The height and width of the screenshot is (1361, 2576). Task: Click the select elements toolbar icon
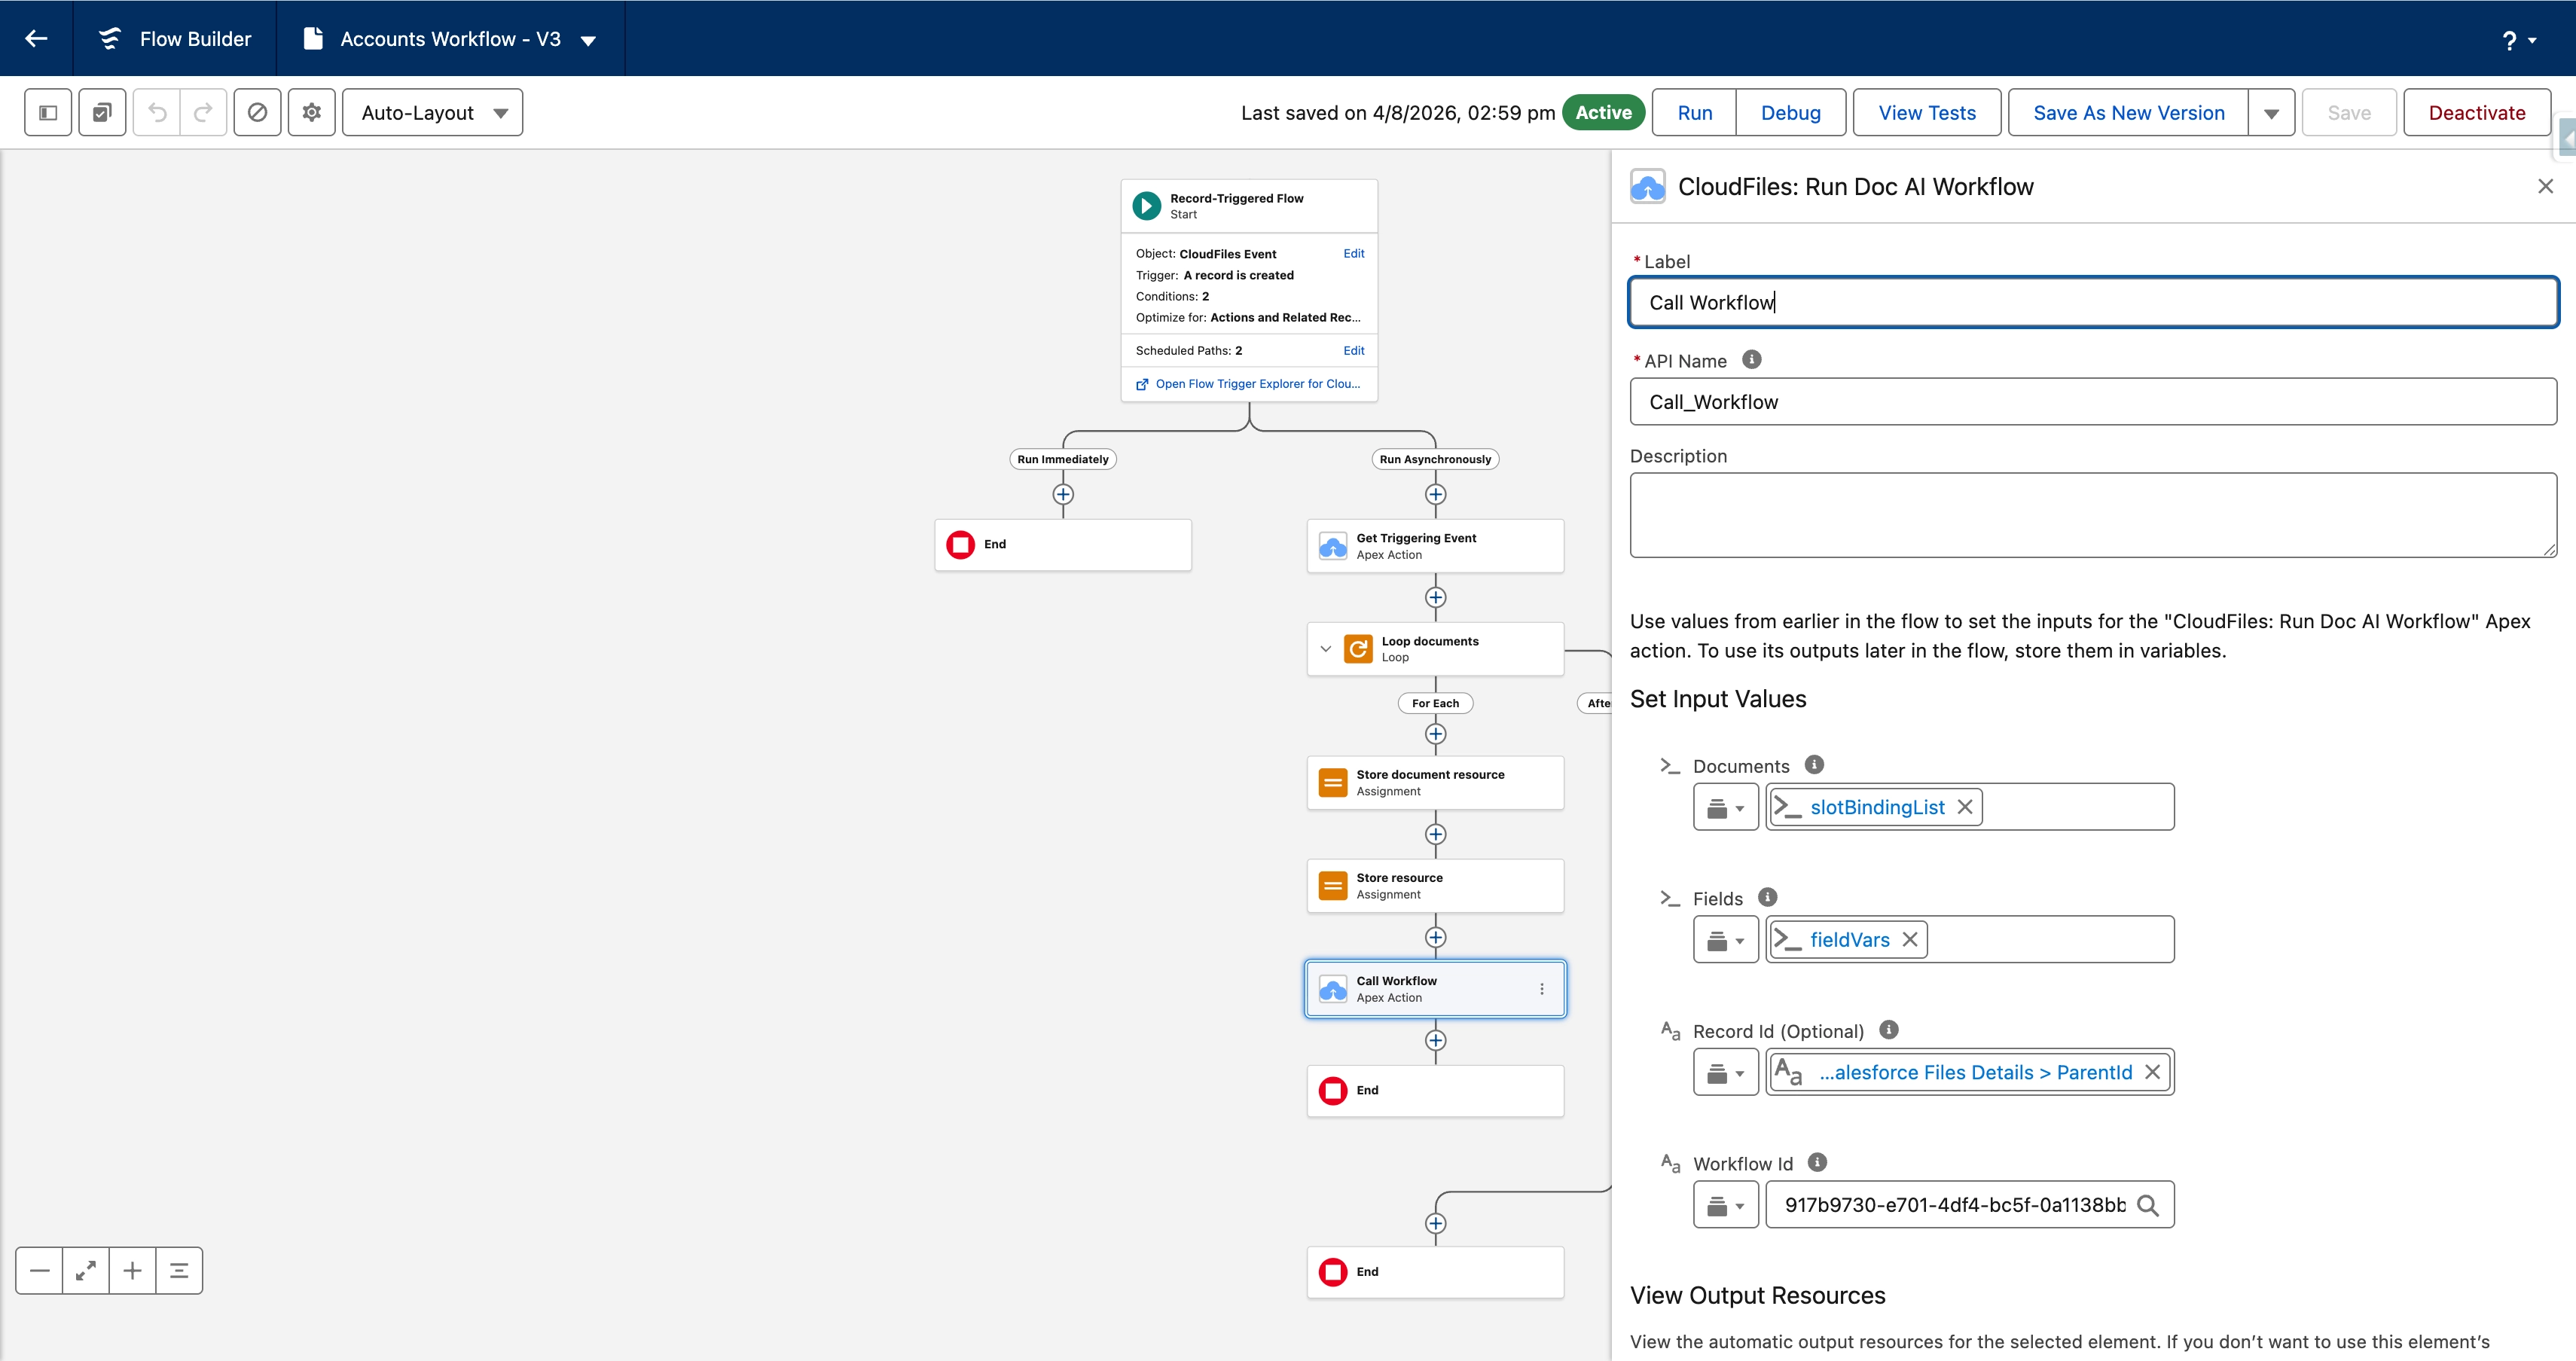click(102, 112)
